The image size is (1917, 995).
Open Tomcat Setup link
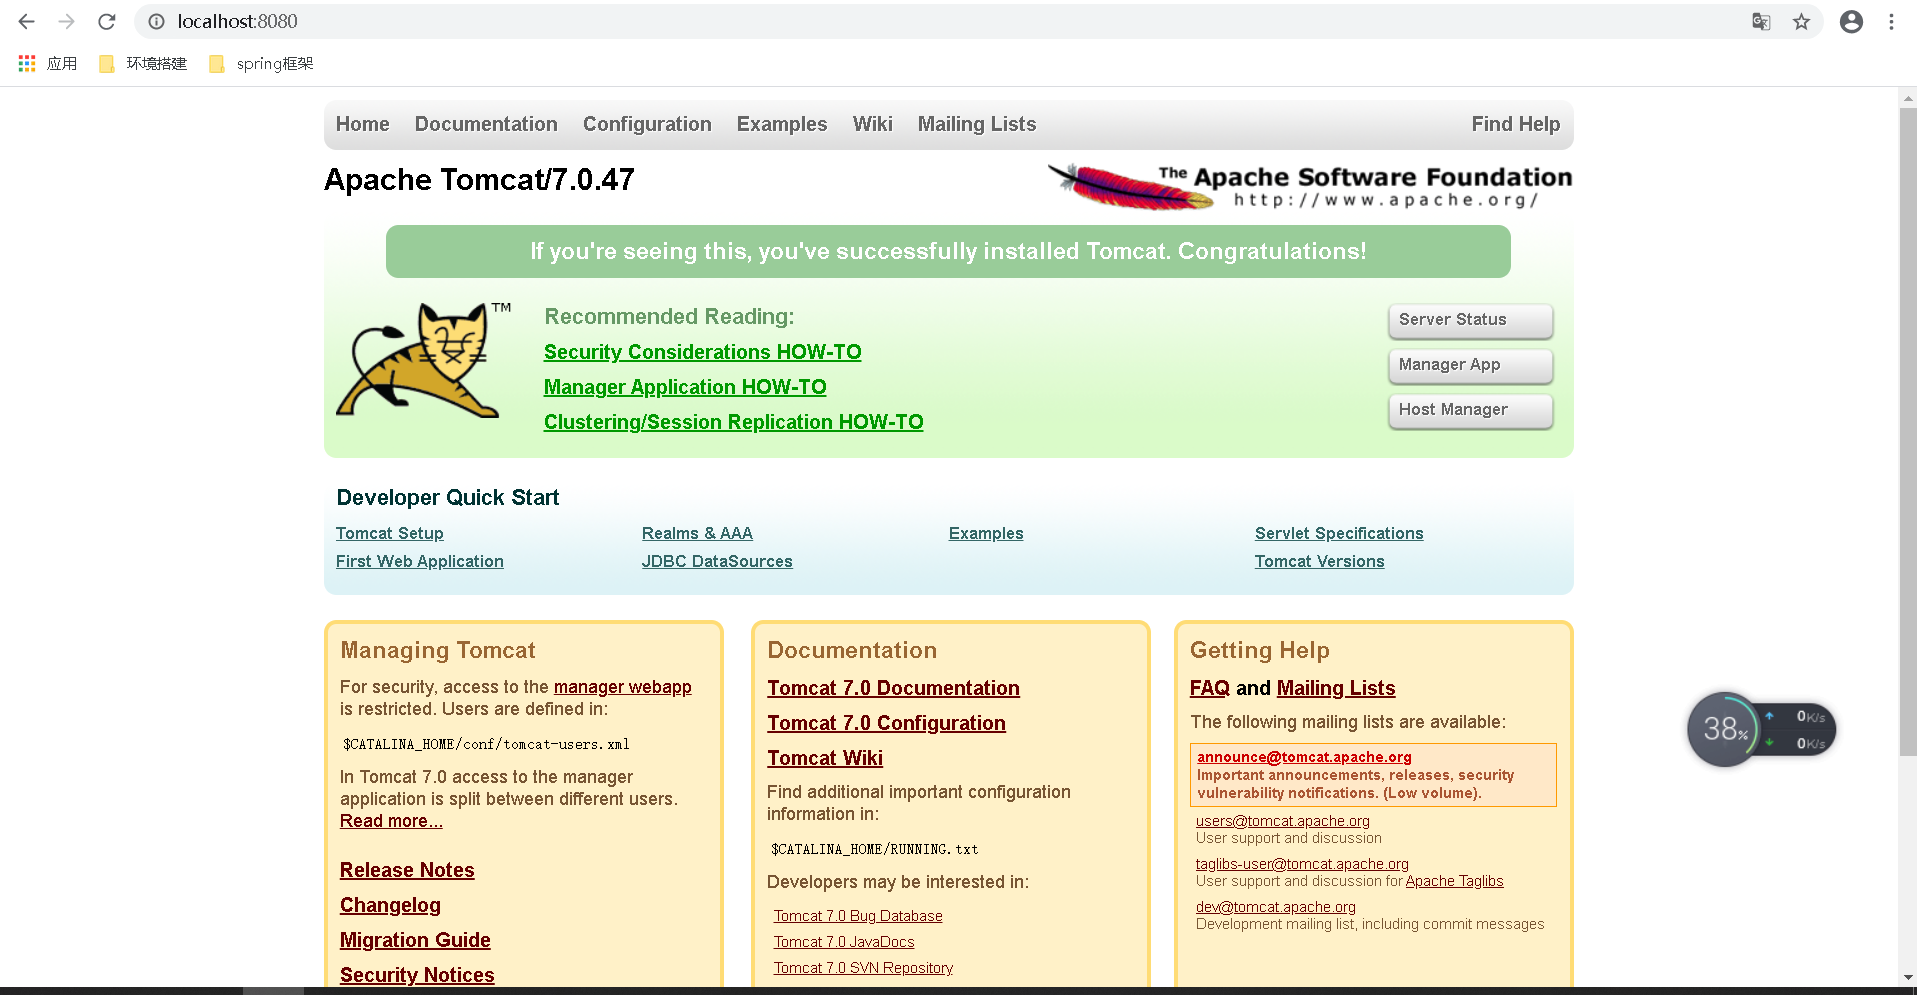(x=389, y=534)
